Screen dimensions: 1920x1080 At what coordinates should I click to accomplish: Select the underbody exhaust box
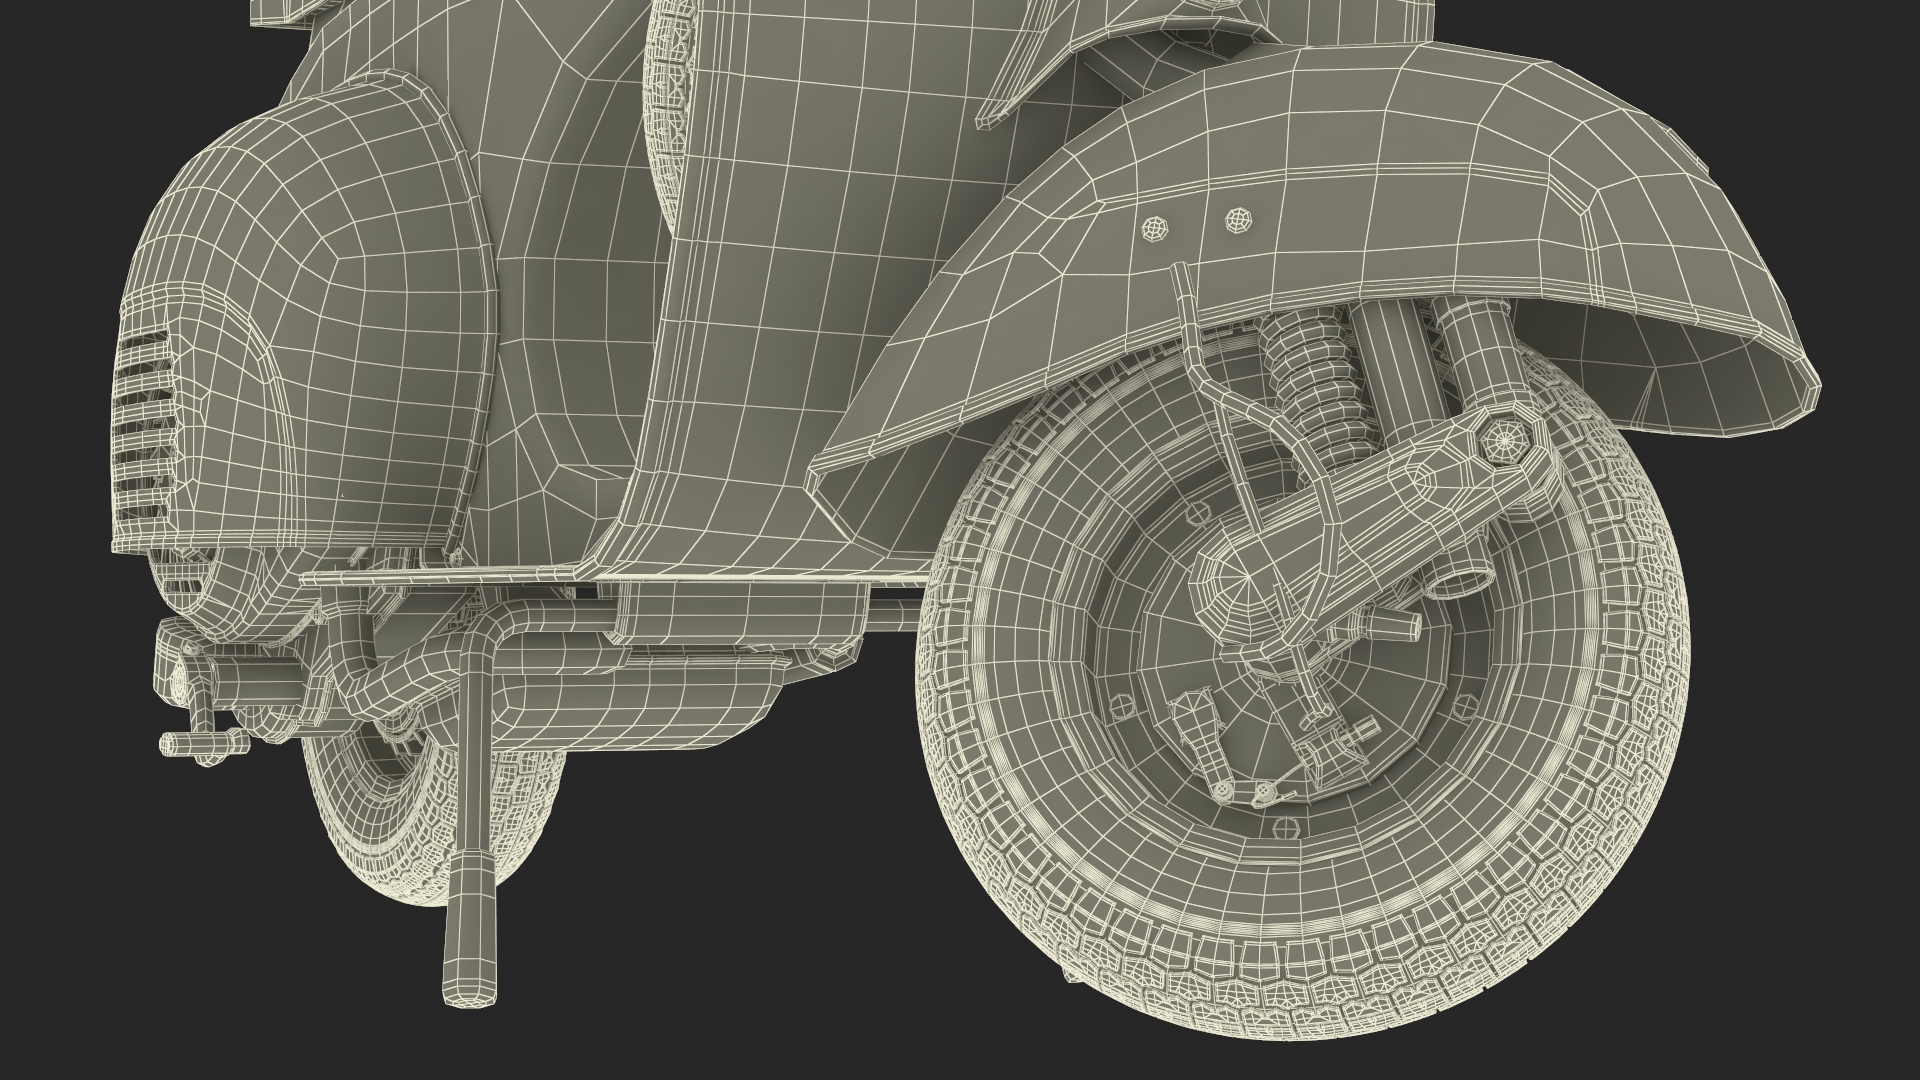tap(640, 705)
